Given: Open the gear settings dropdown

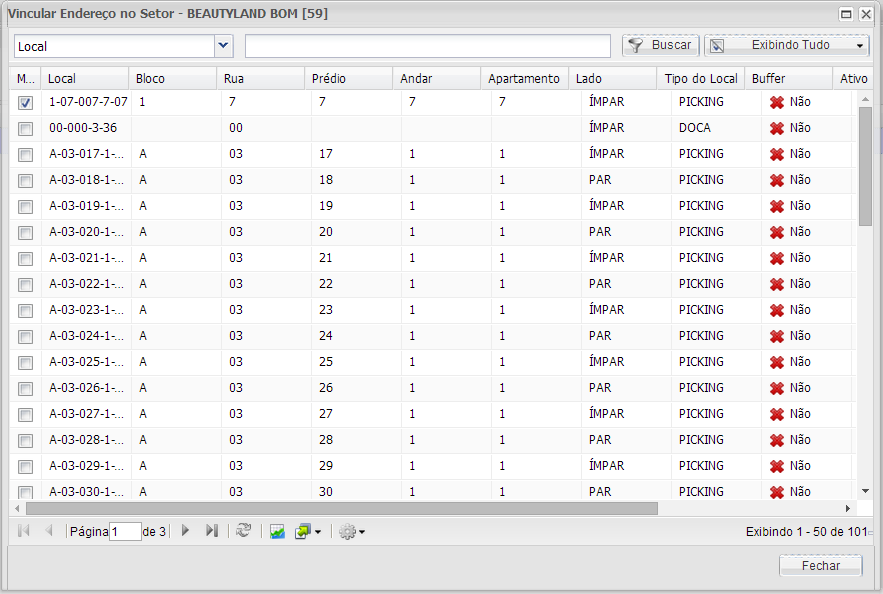Looking at the screenshot, I should coord(352,531).
